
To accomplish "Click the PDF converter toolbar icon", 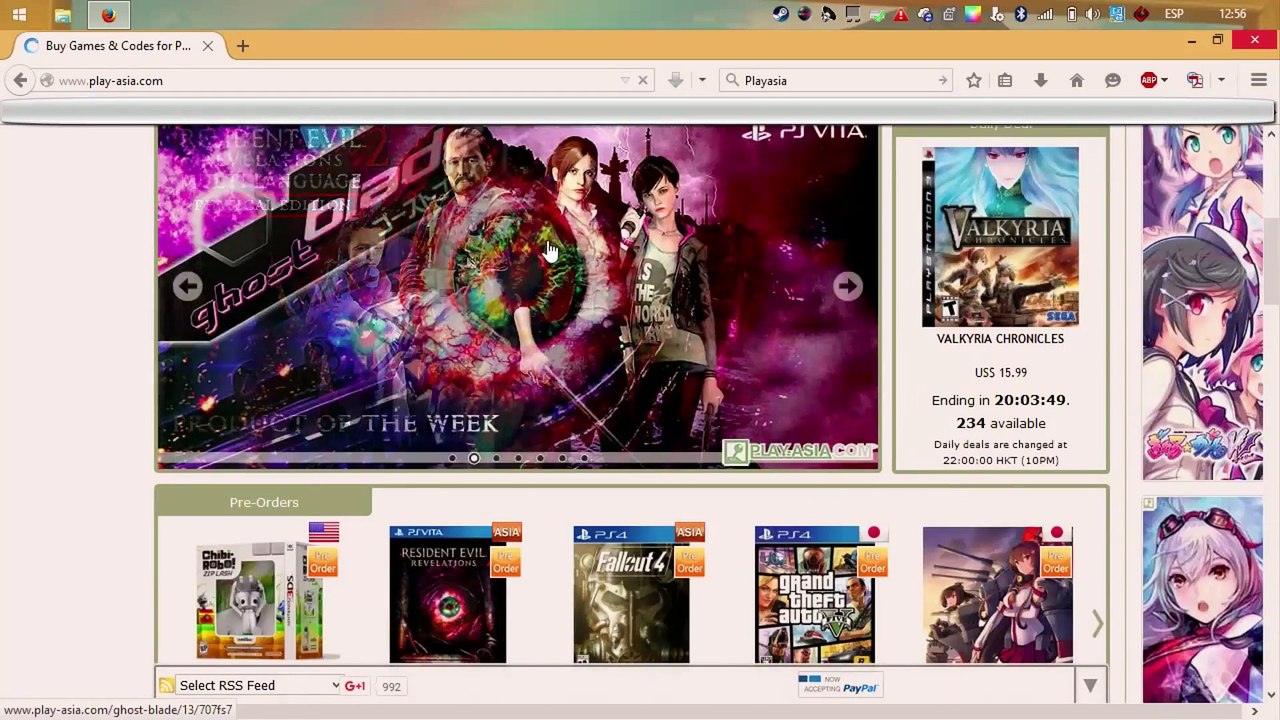I will coord(1195,80).
